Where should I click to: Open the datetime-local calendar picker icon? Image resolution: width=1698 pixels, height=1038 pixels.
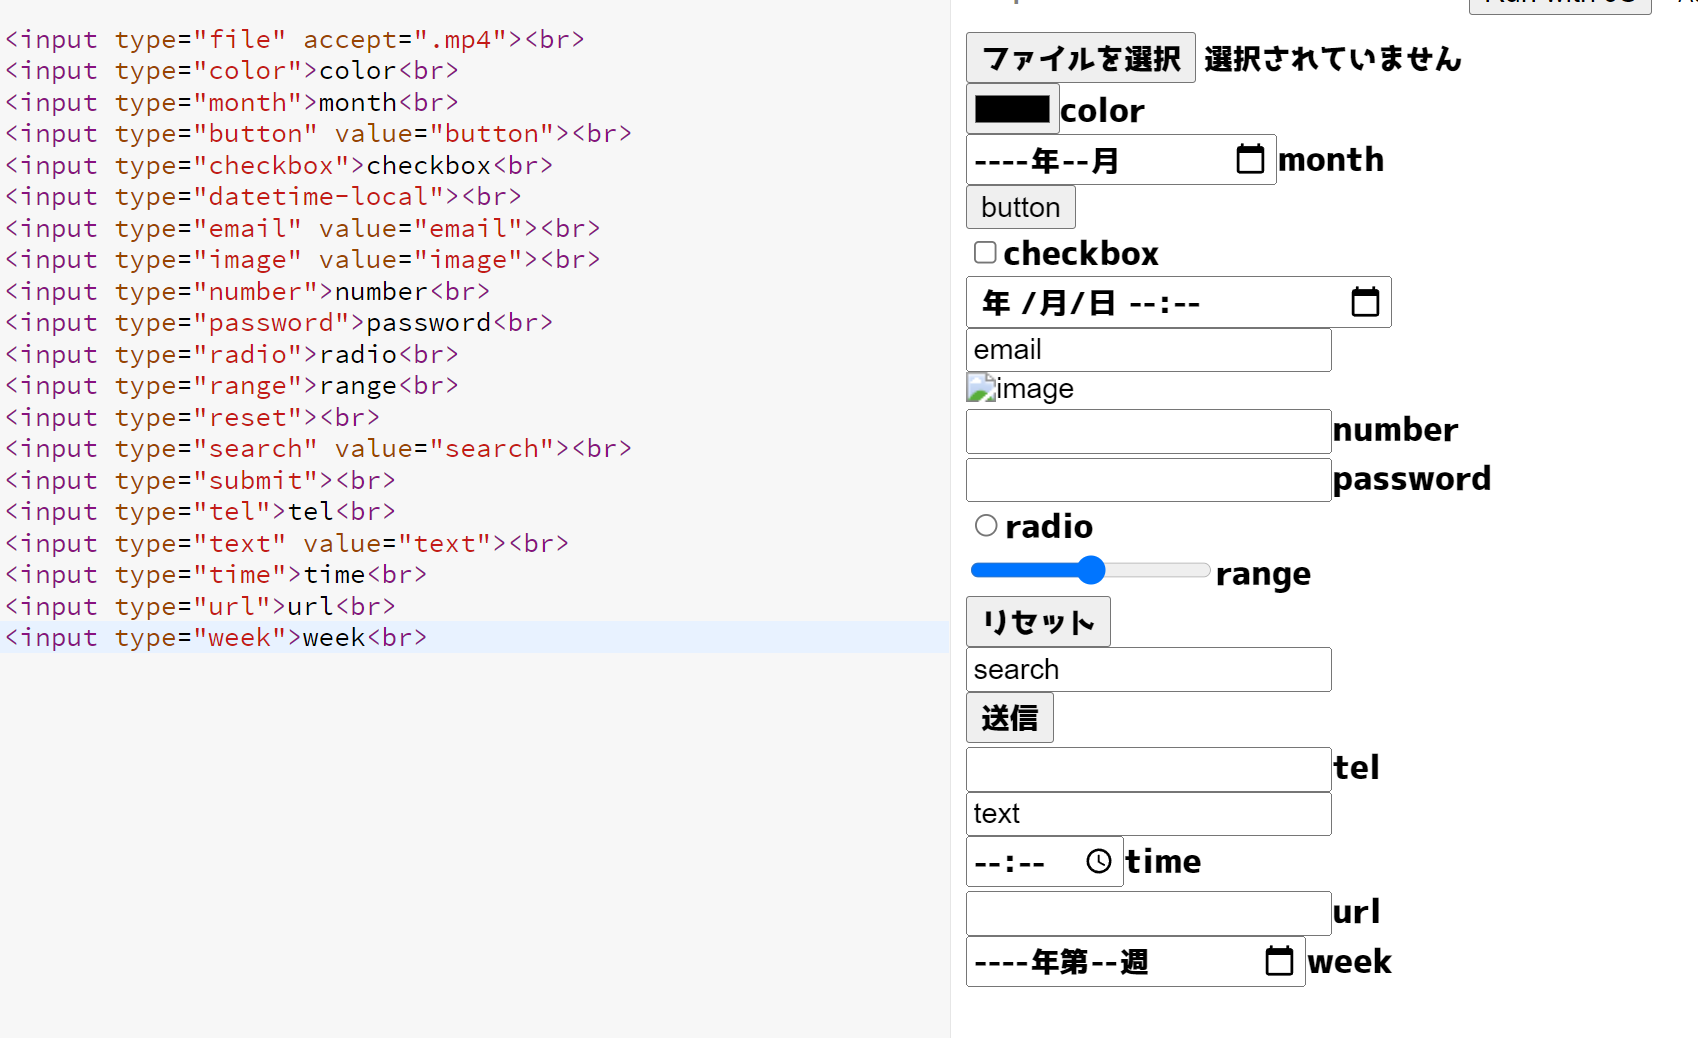[x=1365, y=302]
